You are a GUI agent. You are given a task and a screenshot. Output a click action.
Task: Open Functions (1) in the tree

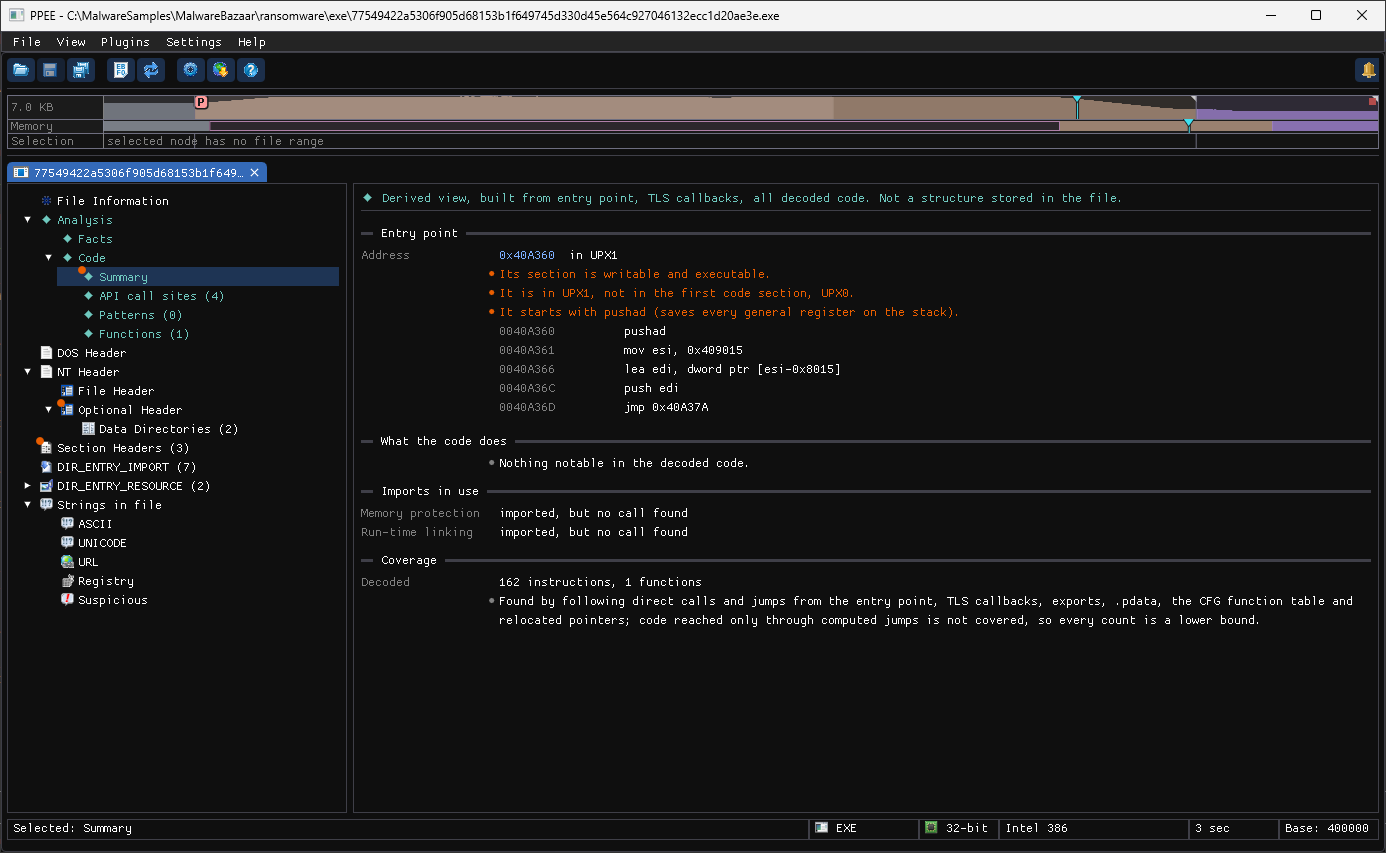click(144, 334)
